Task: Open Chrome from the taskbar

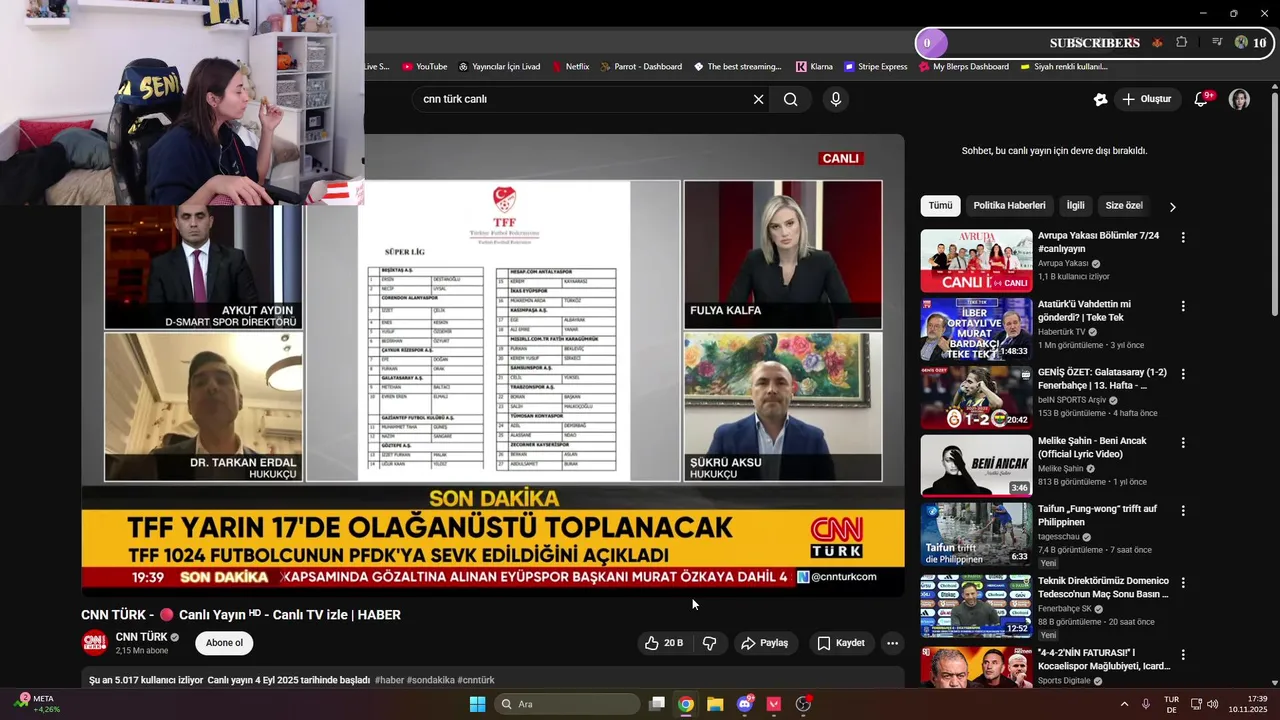Action: tap(686, 704)
